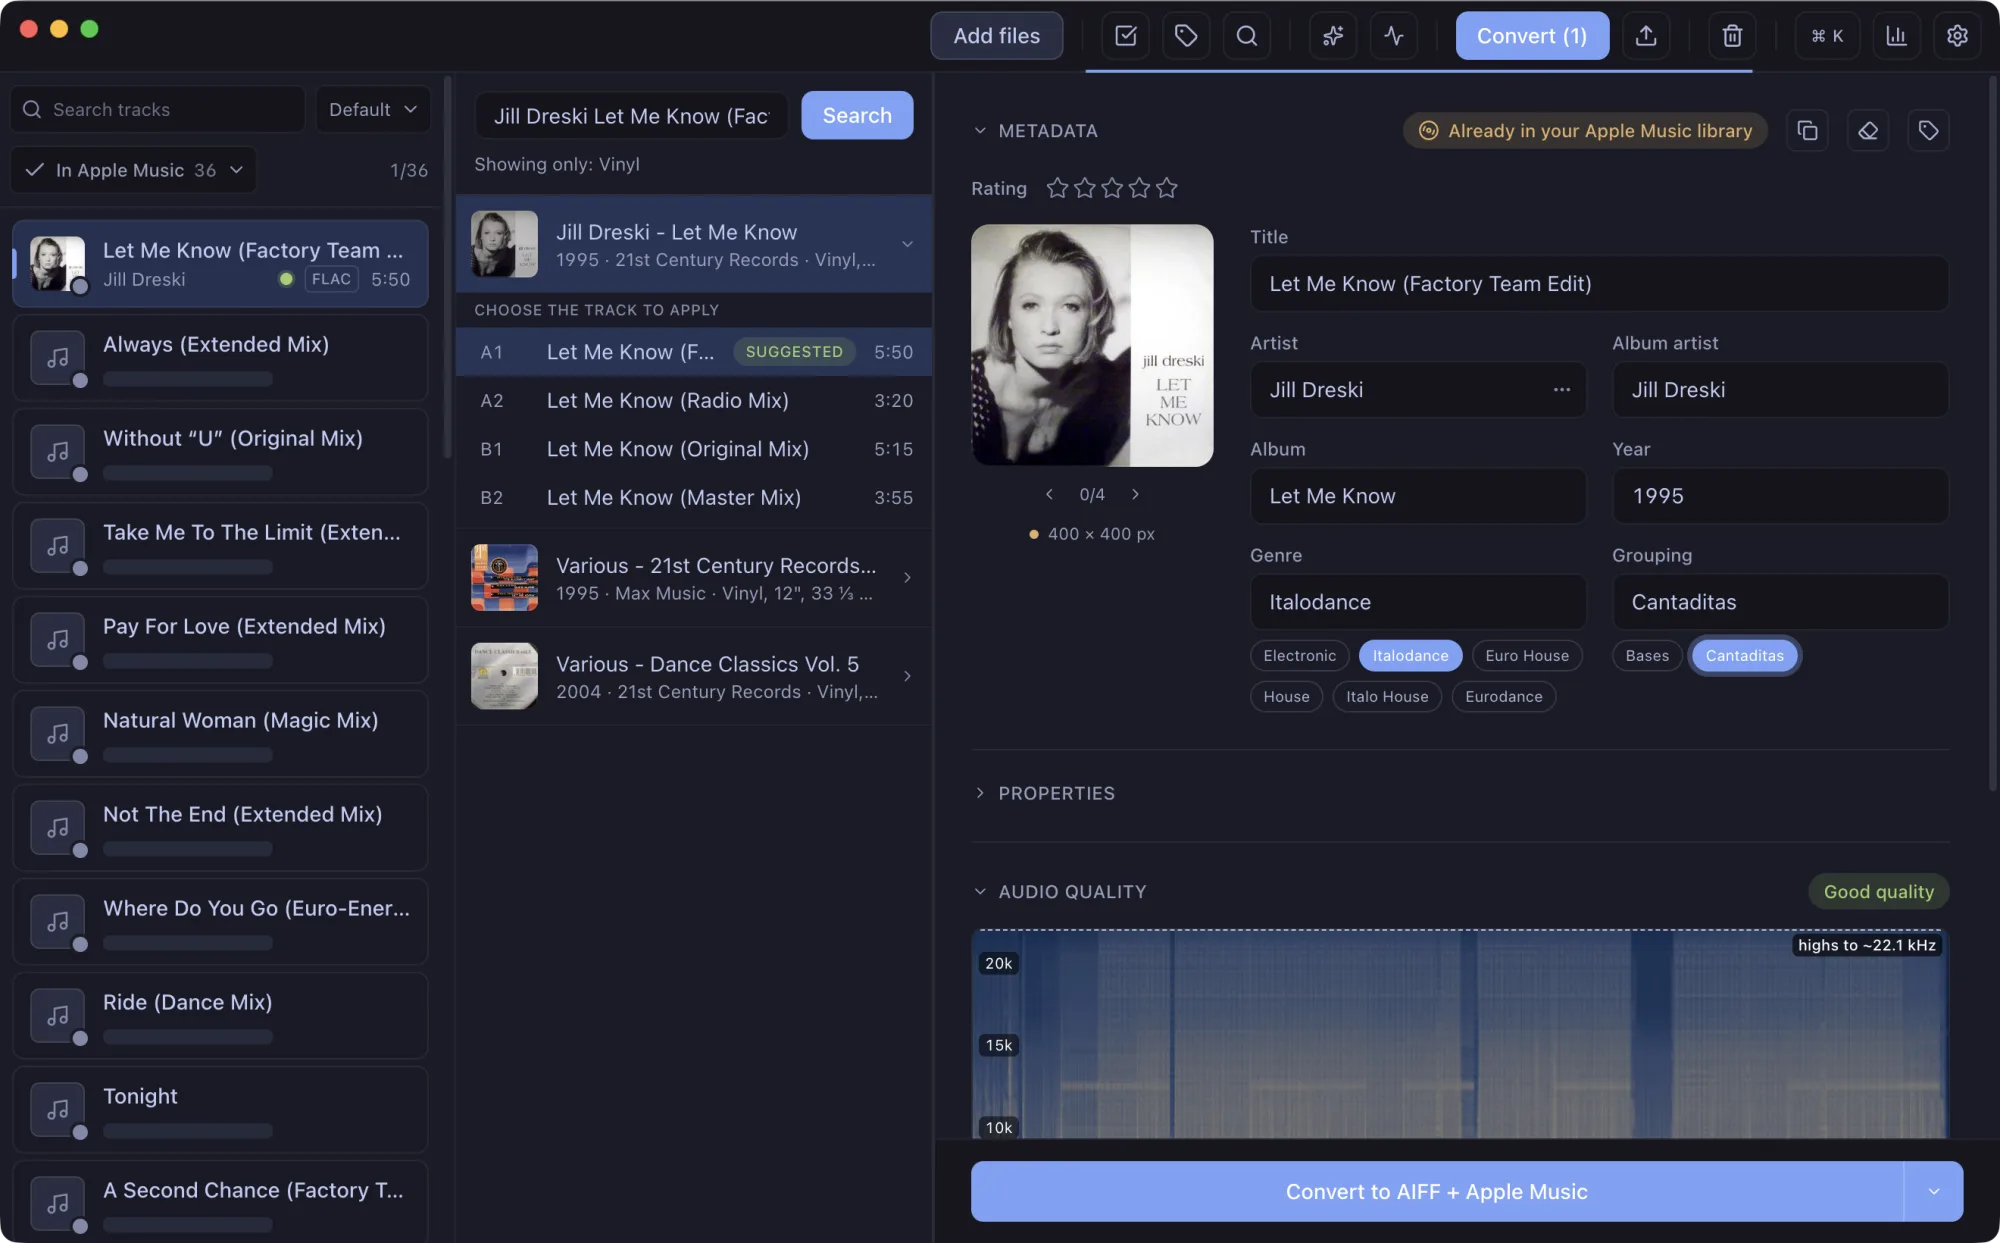The width and height of the screenshot is (2000, 1243).
Task: Click the Artist field ellipsis icon
Action: pyautogui.click(x=1561, y=390)
